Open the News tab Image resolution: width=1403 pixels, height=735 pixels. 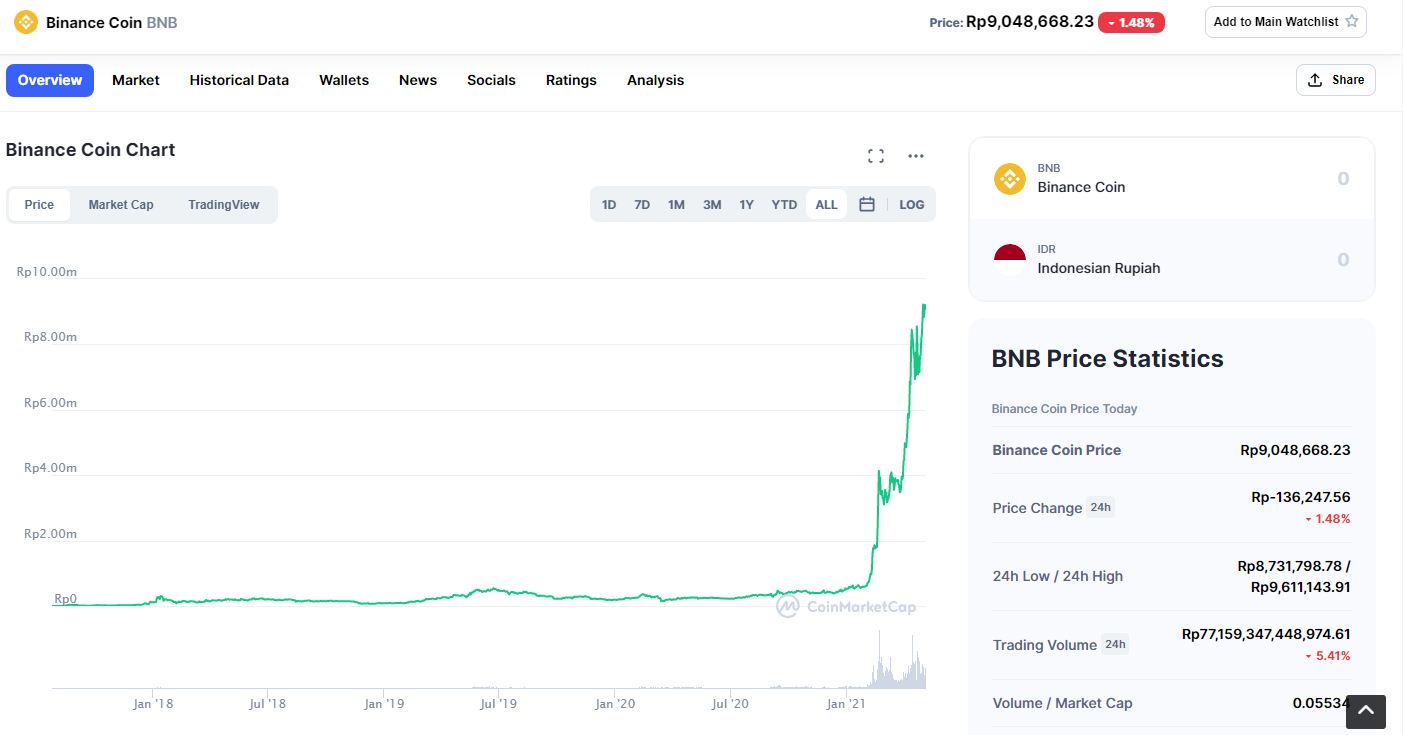pos(418,80)
